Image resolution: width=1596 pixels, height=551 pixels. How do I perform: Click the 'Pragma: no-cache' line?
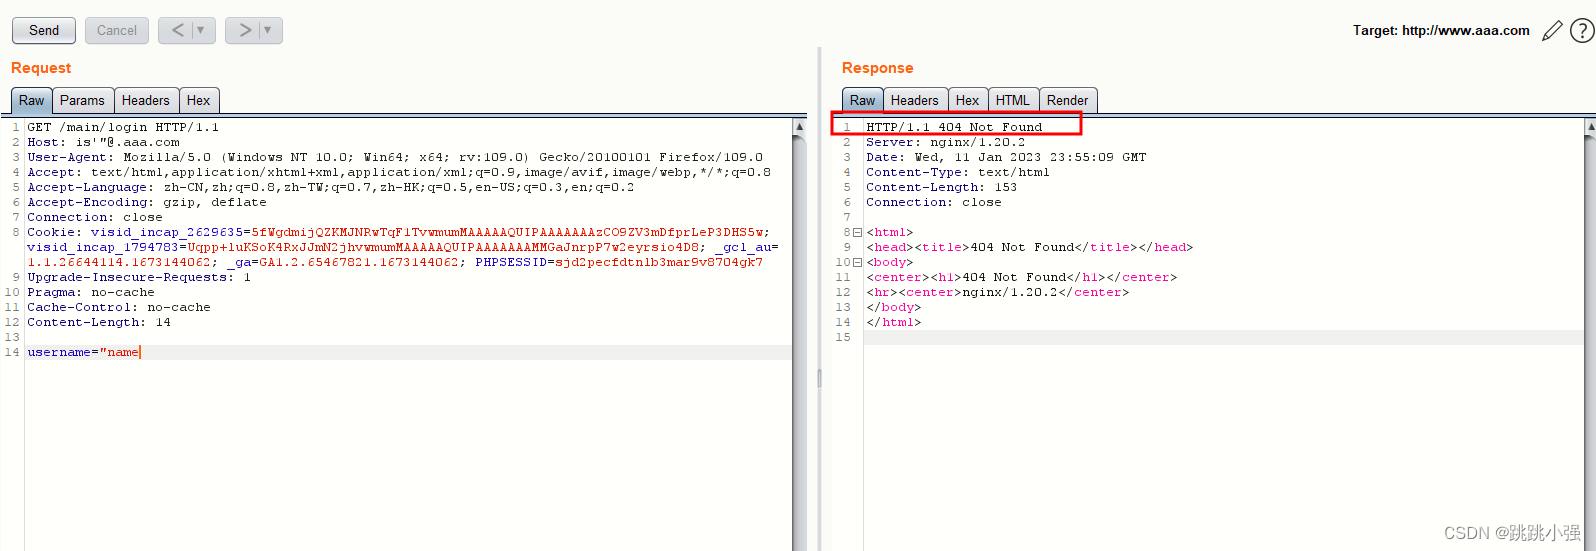(x=91, y=292)
